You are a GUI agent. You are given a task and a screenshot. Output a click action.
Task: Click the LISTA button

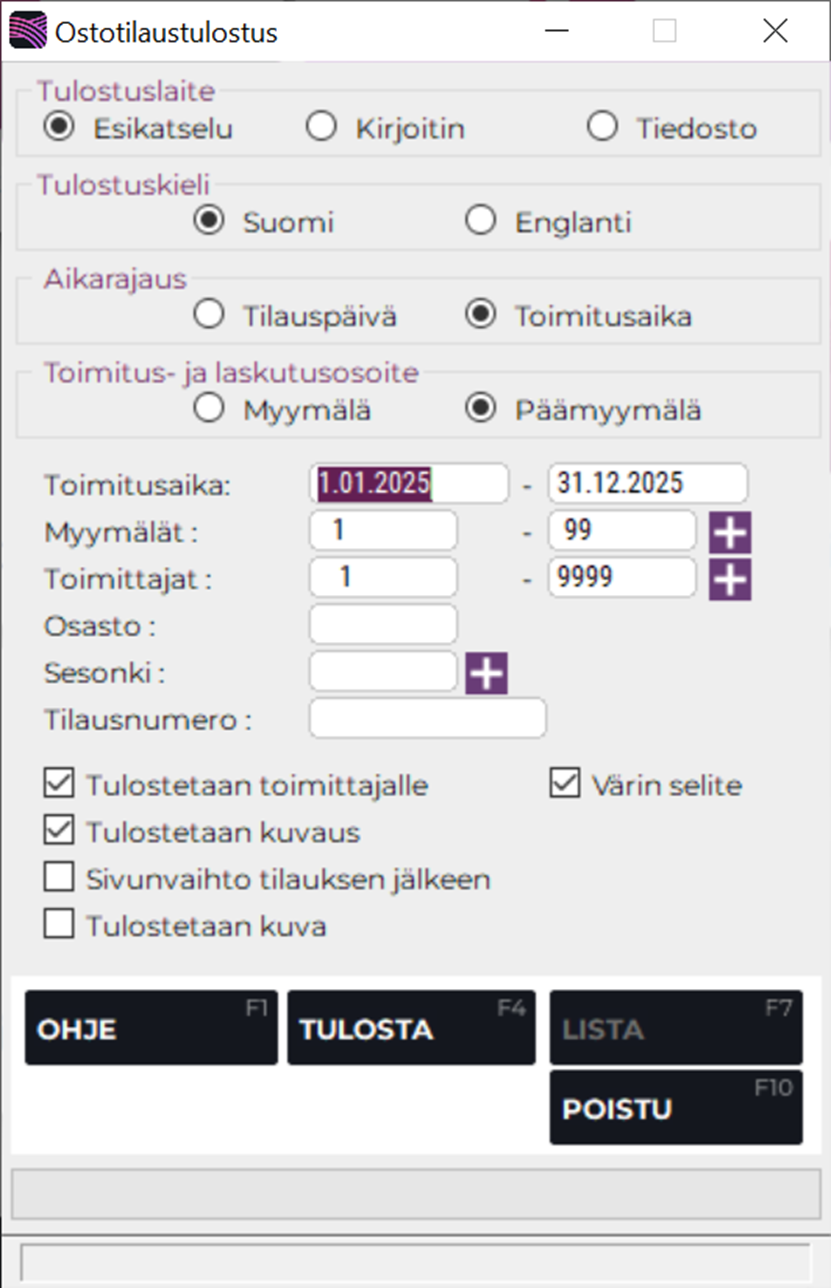(675, 1026)
